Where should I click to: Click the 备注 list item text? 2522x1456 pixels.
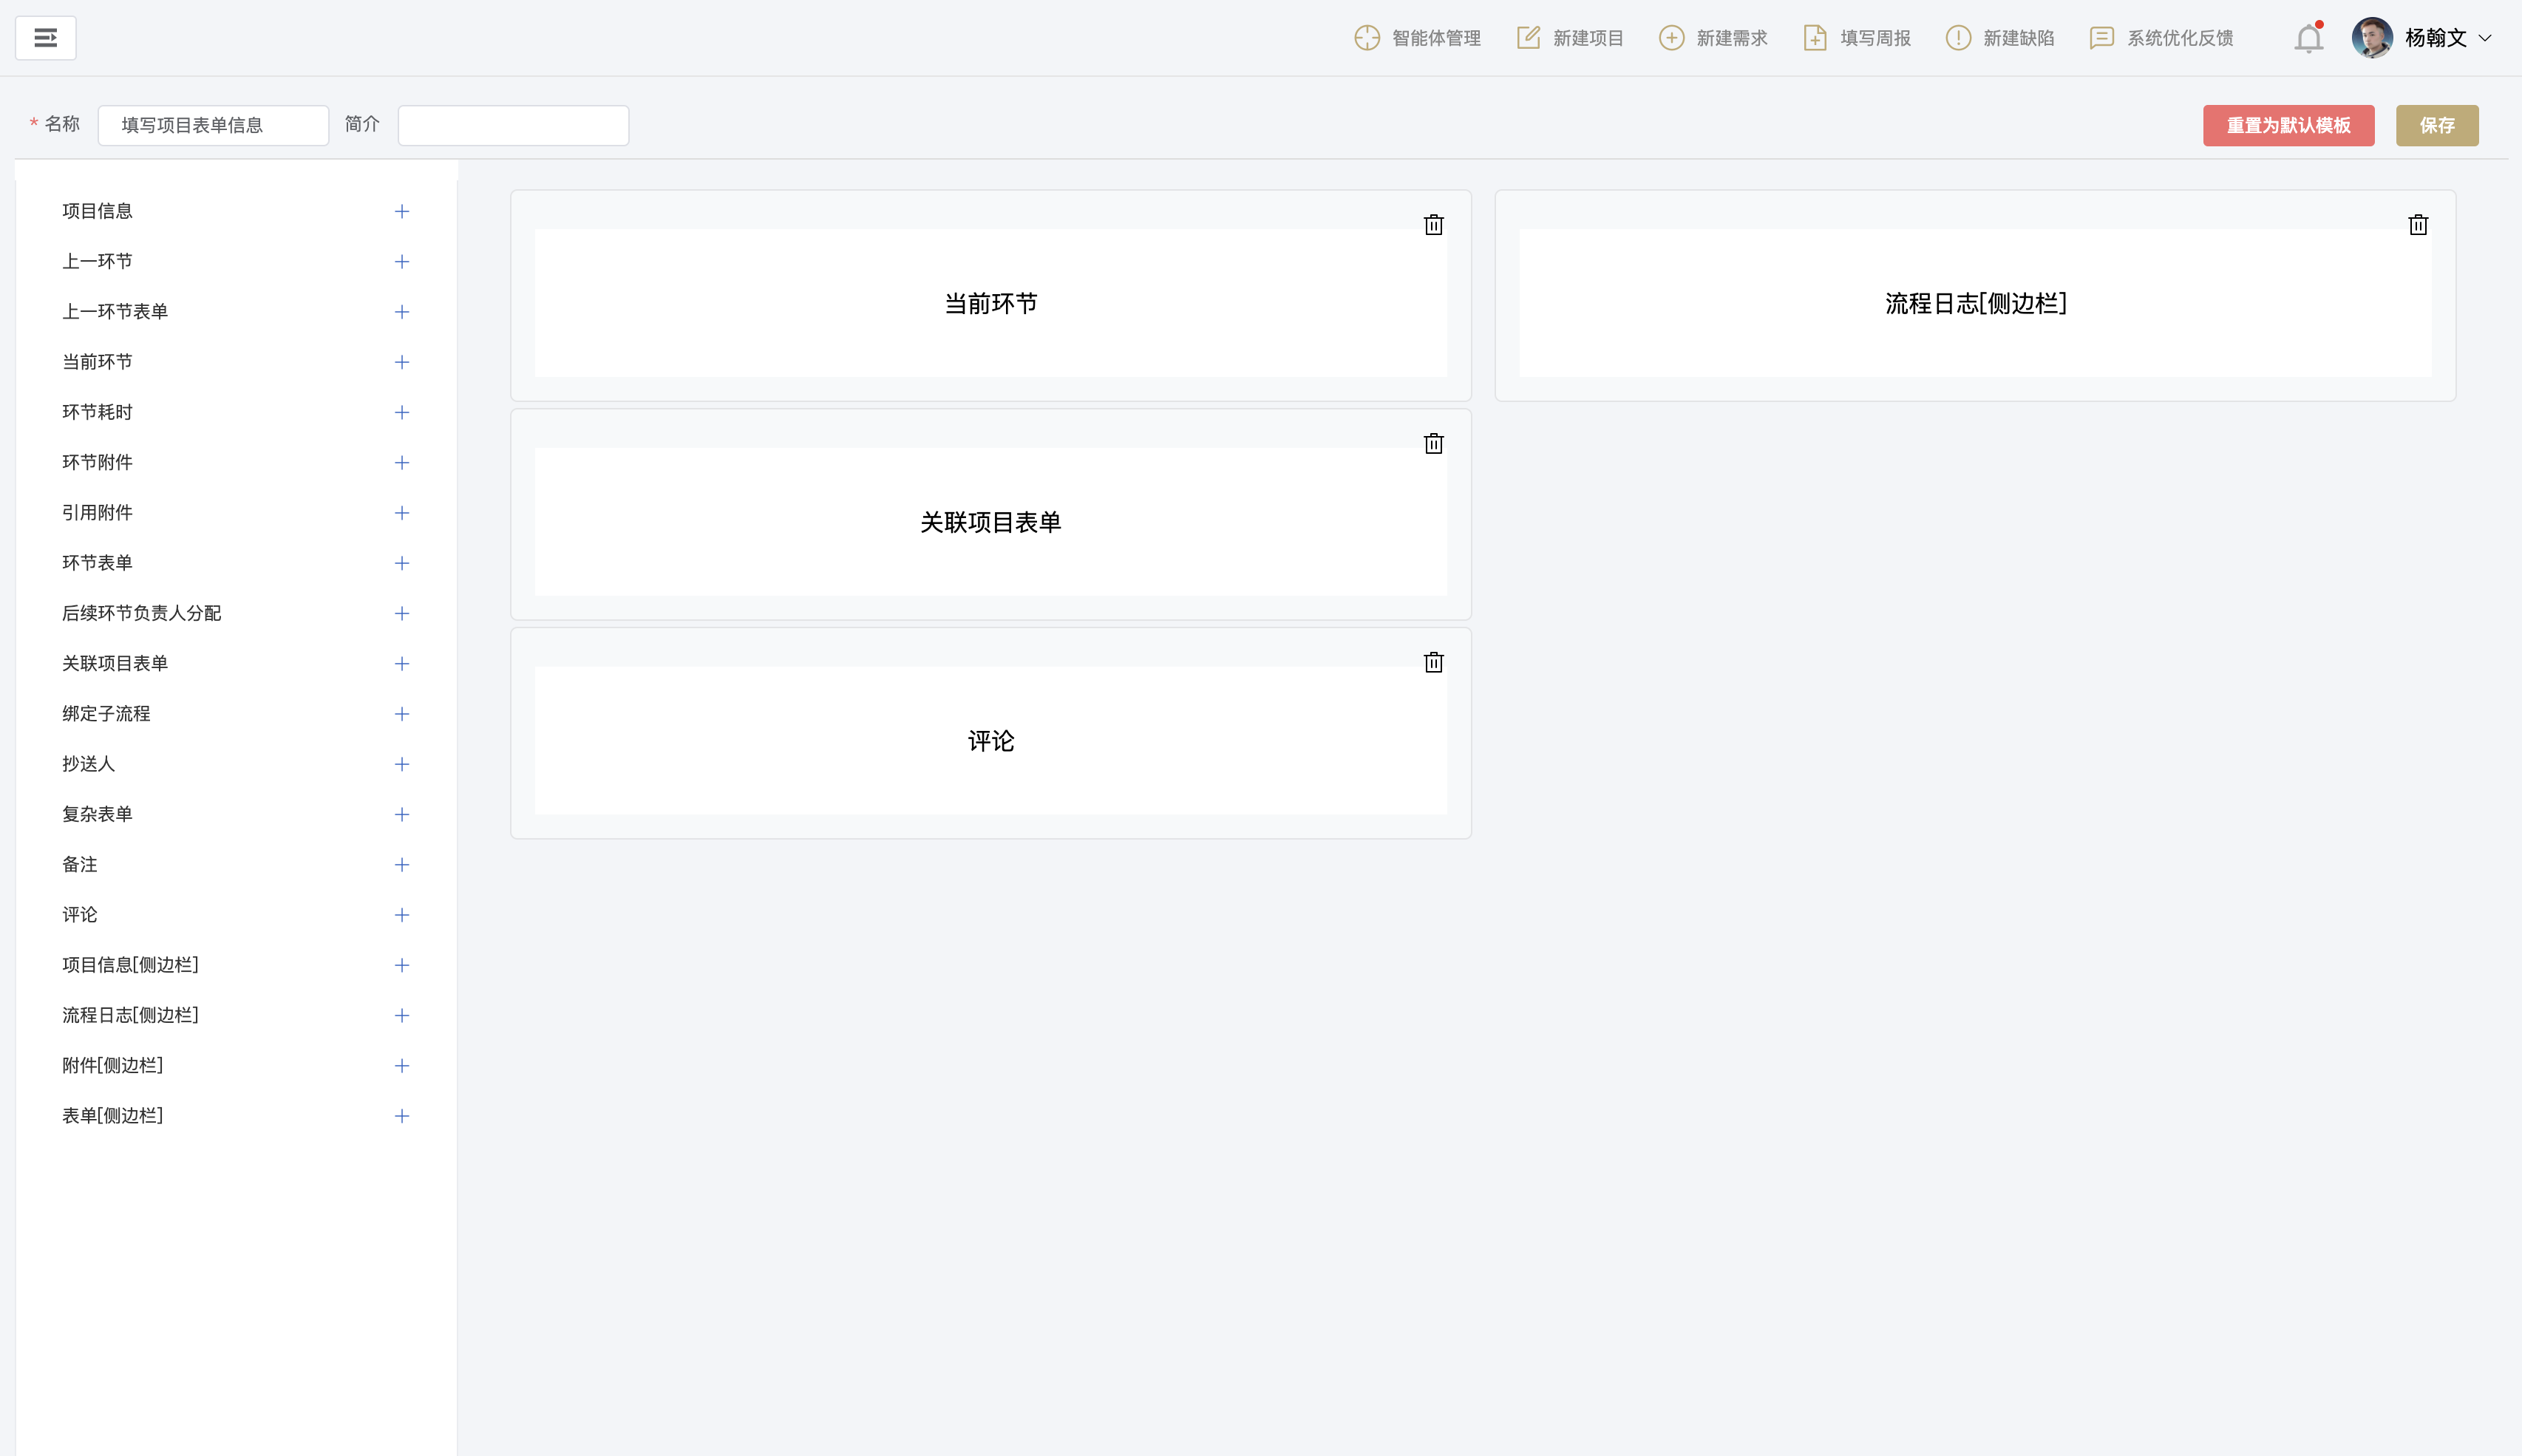pyautogui.click(x=80, y=865)
